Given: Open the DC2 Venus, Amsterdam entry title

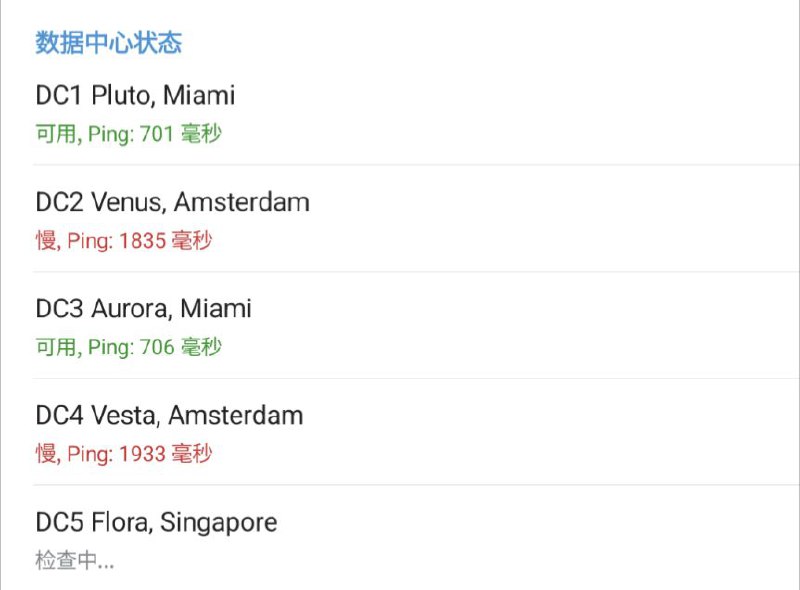Looking at the screenshot, I should point(173,202).
